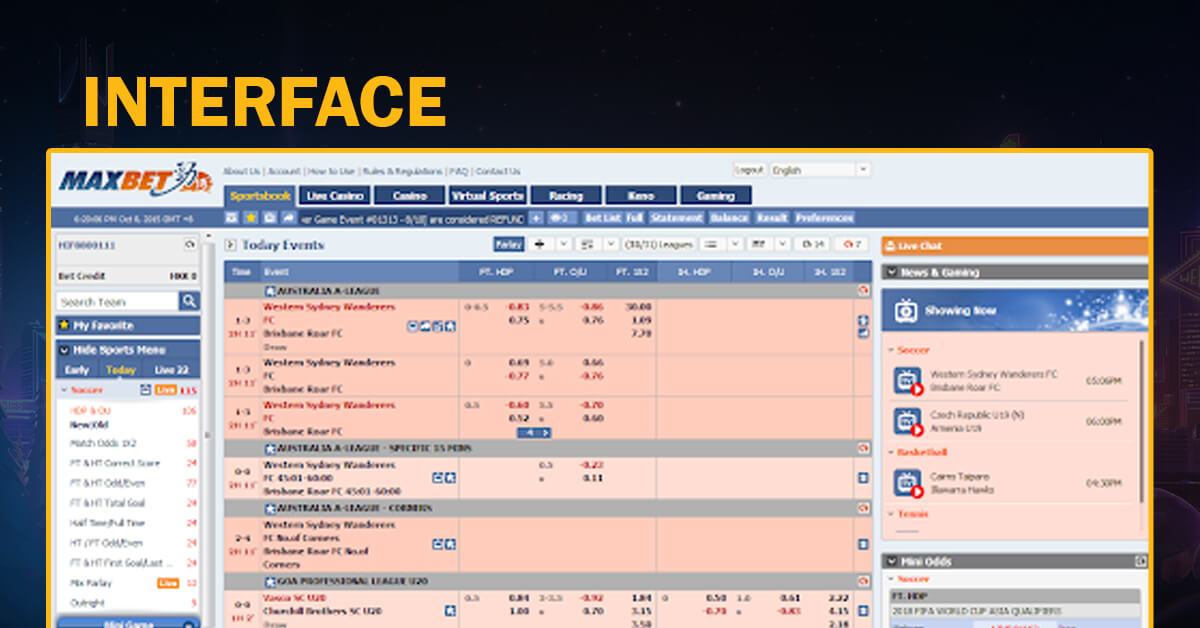Collapse the Soccer section under Showing Now

pos(890,350)
